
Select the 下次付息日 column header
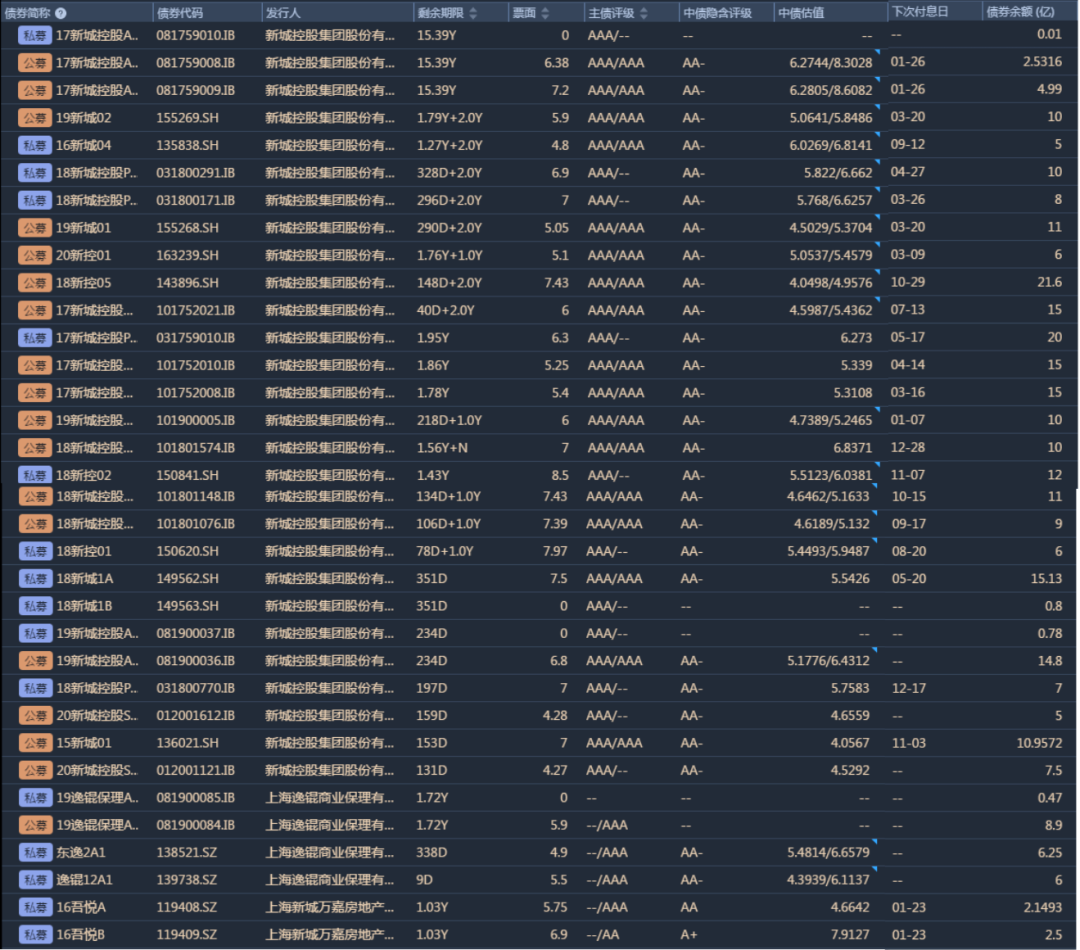click(x=919, y=12)
